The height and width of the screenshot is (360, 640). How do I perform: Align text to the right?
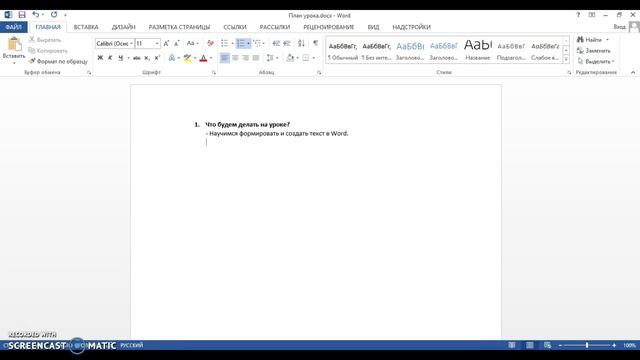coord(245,58)
